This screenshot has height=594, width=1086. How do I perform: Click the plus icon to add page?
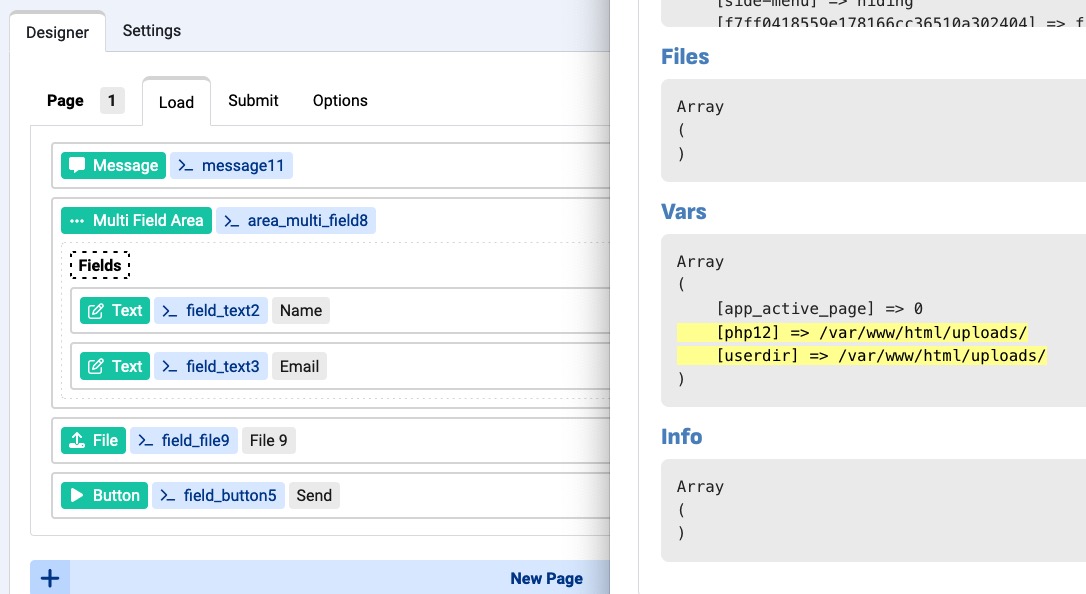point(50,578)
